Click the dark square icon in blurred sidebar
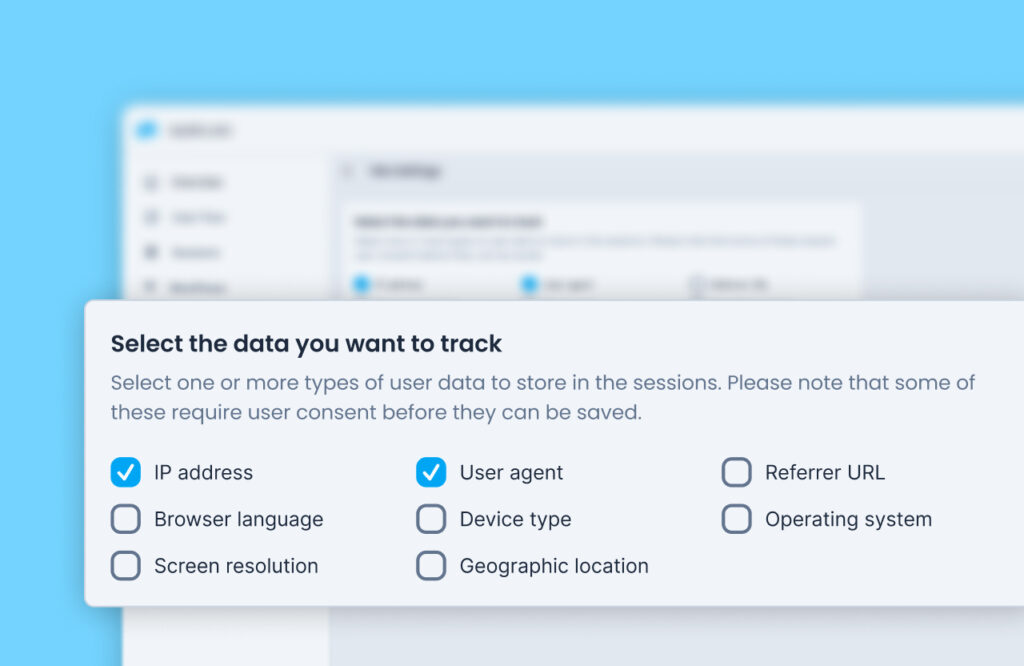 pos(151,252)
